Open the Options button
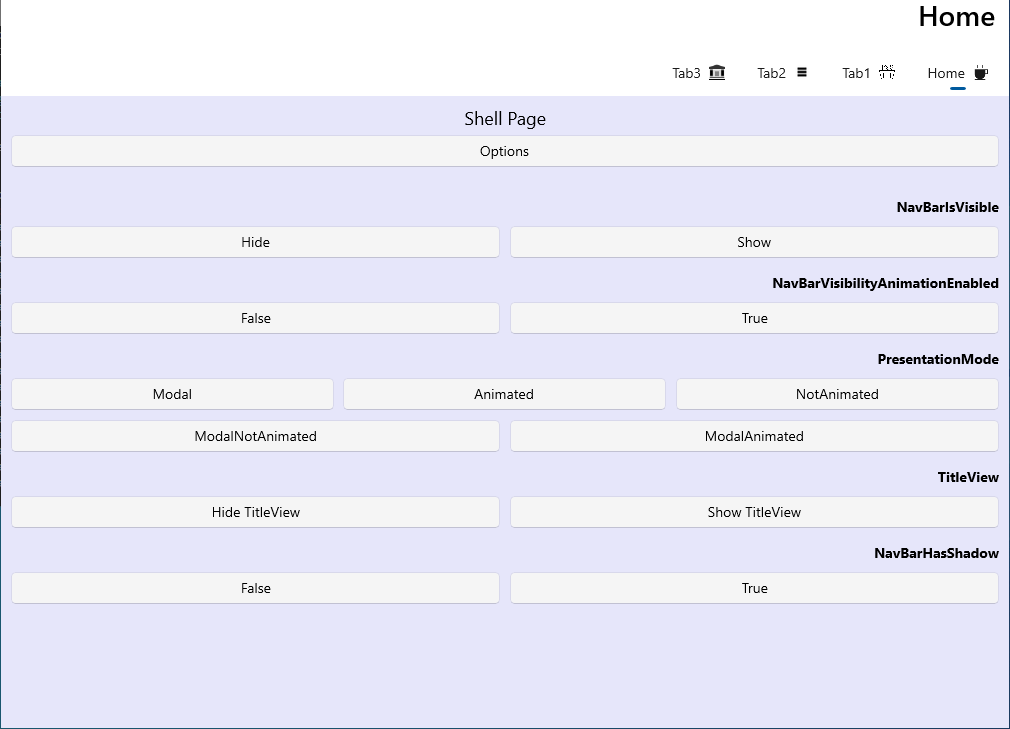Image resolution: width=1010 pixels, height=729 pixels. [504, 151]
